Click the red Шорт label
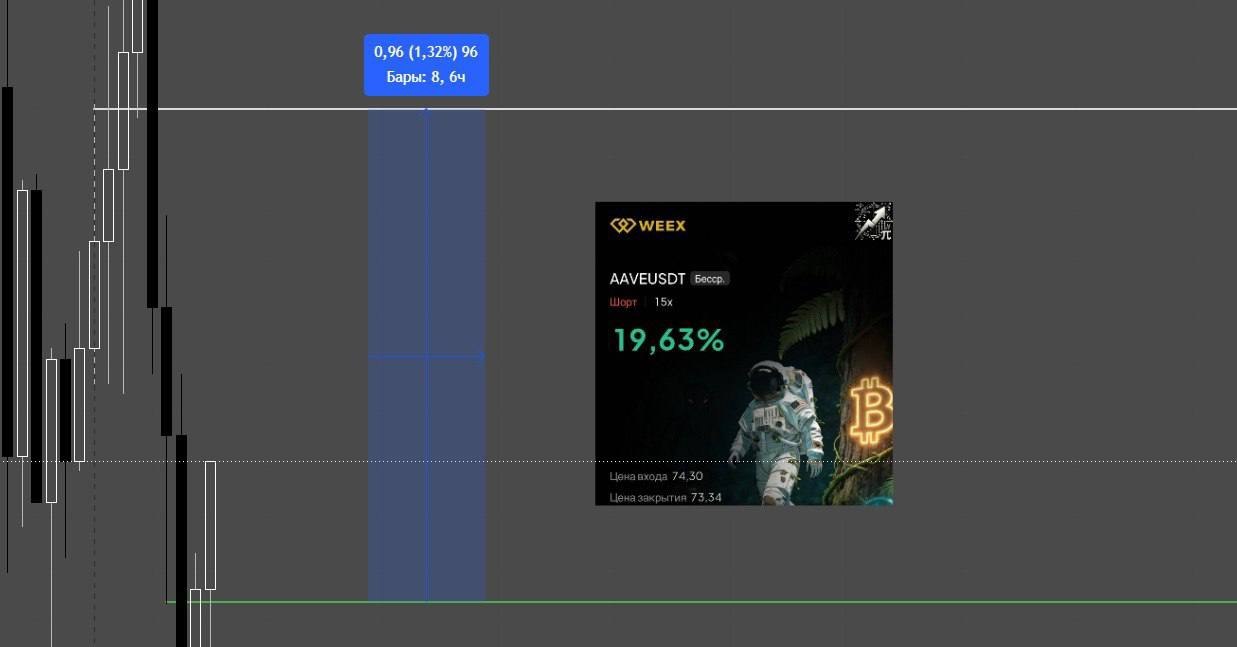This screenshot has width=1237, height=647. pyautogui.click(x=623, y=302)
